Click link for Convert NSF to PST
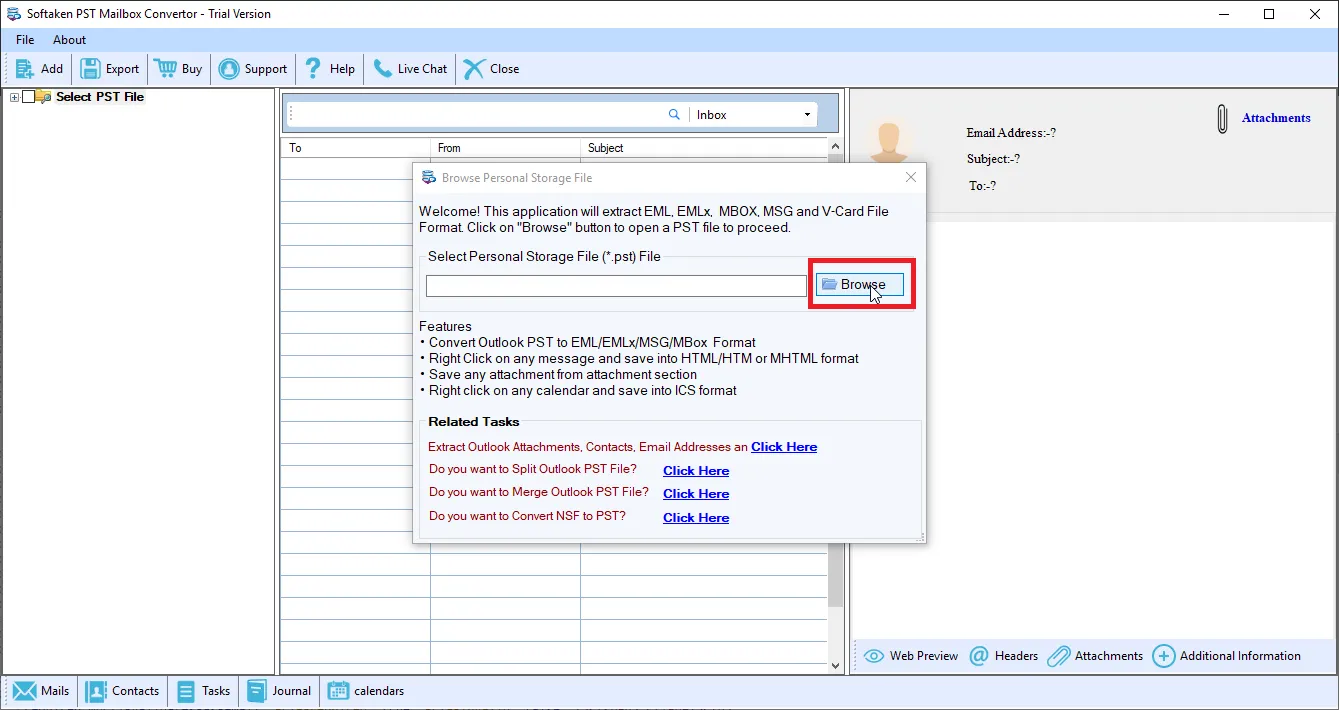 click(x=696, y=518)
